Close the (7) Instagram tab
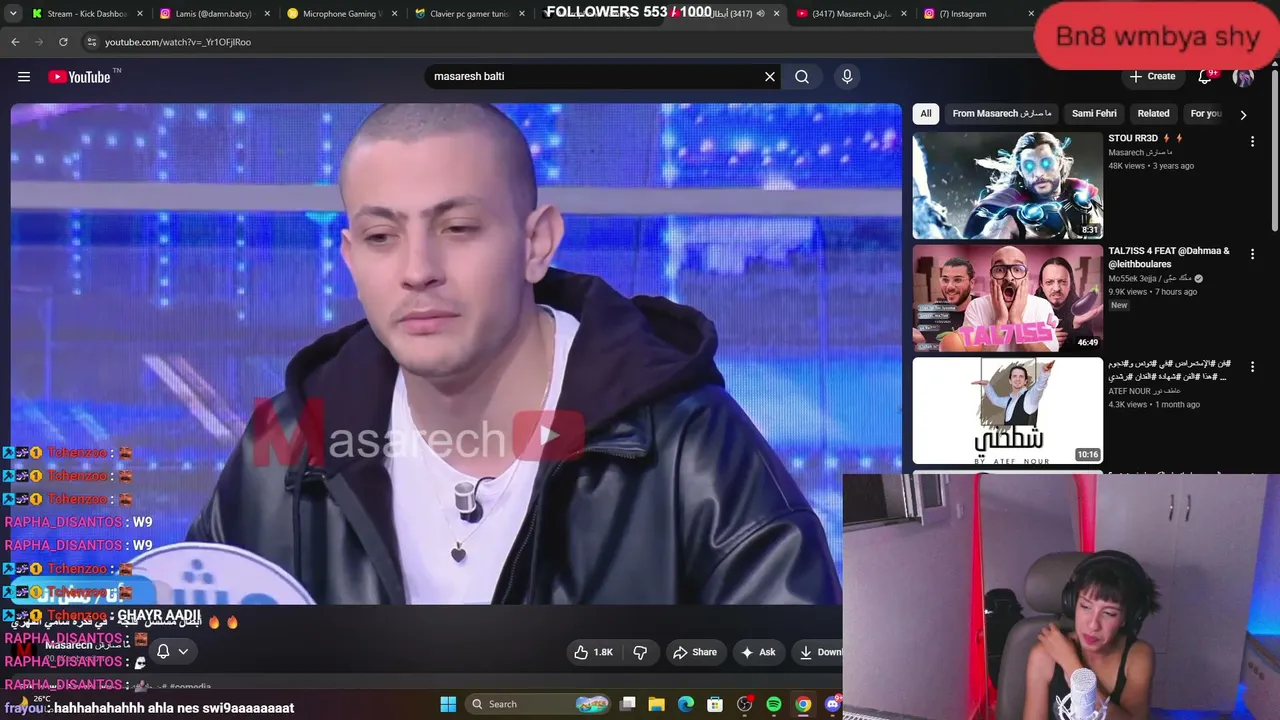The image size is (1280, 720). tap(1031, 14)
